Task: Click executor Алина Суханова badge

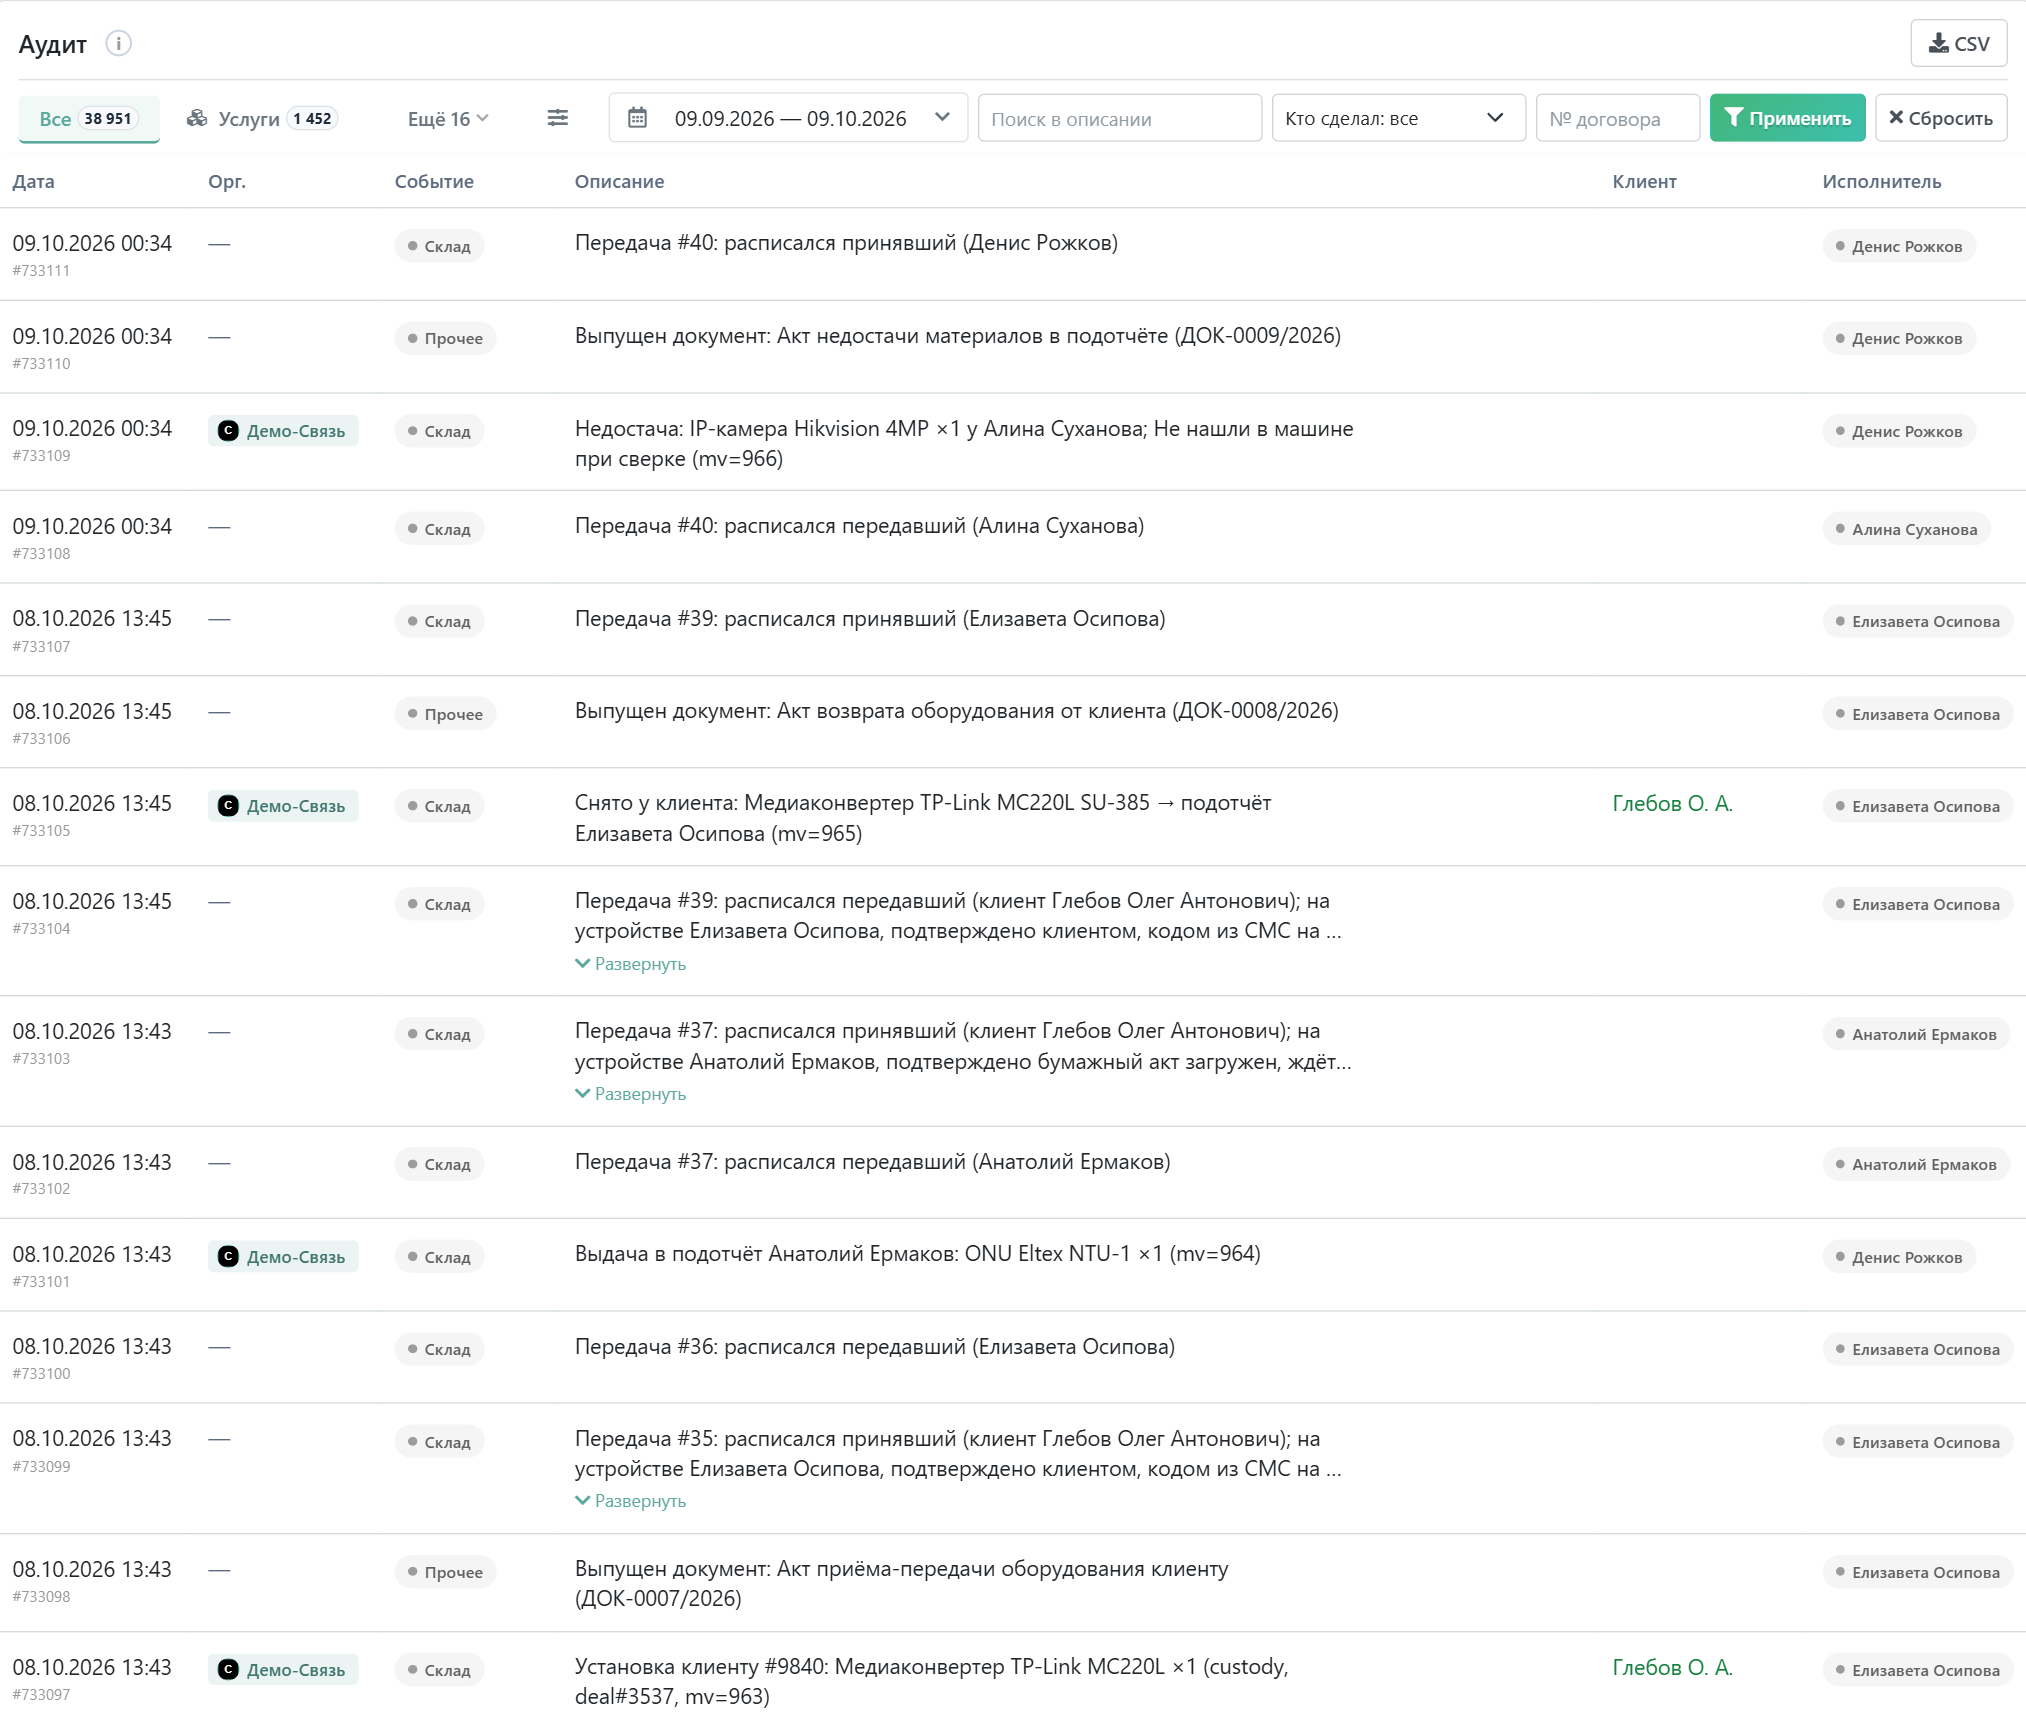Action: pyautogui.click(x=1906, y=529)
